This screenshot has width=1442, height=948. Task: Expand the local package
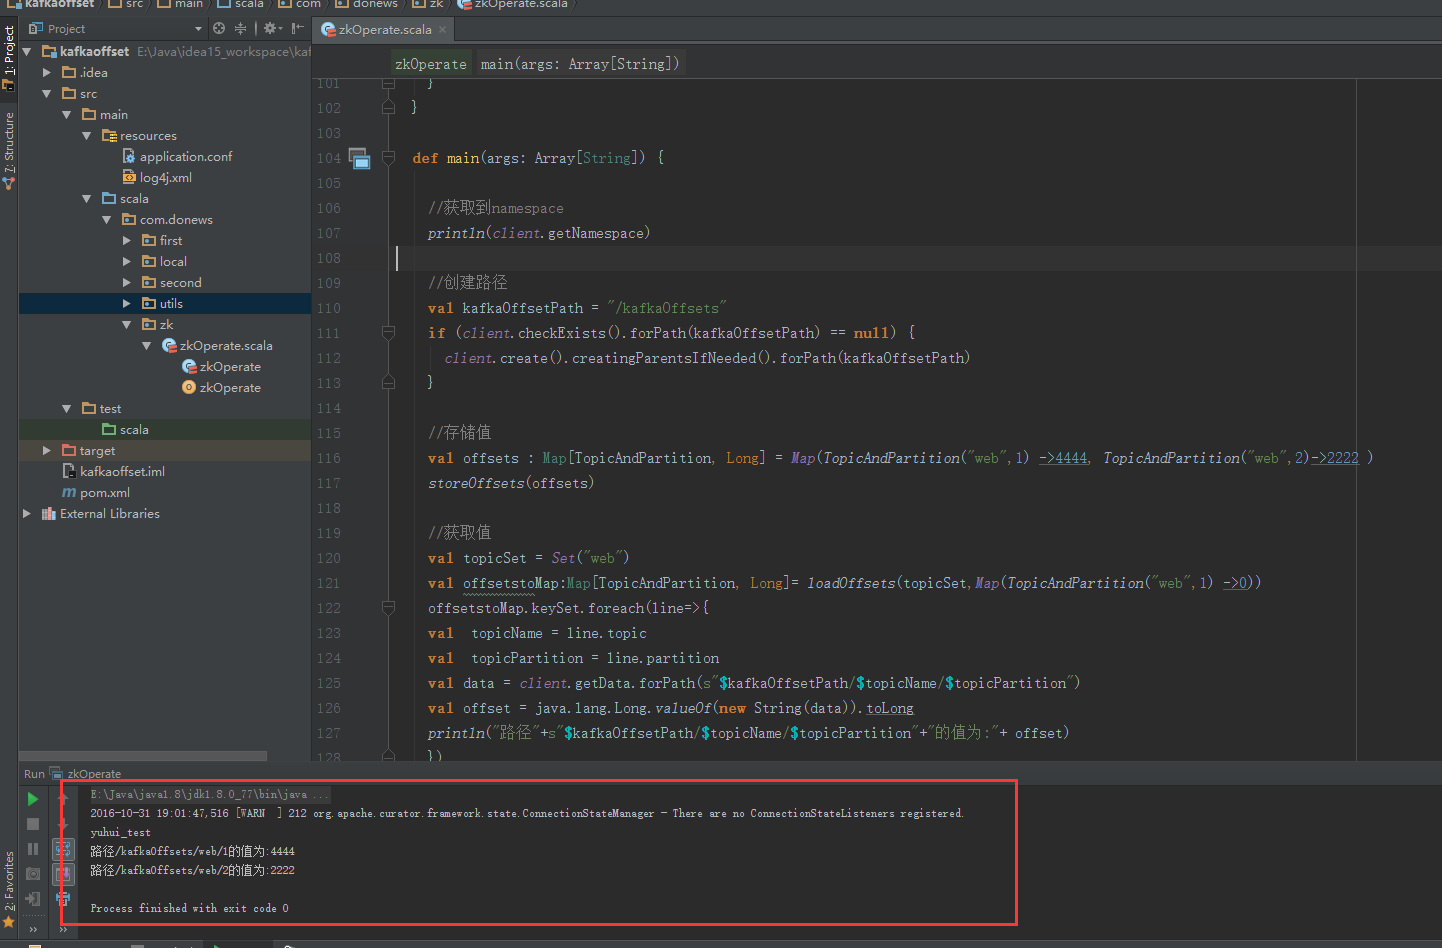pyautogui.click(x=127, y=261)
